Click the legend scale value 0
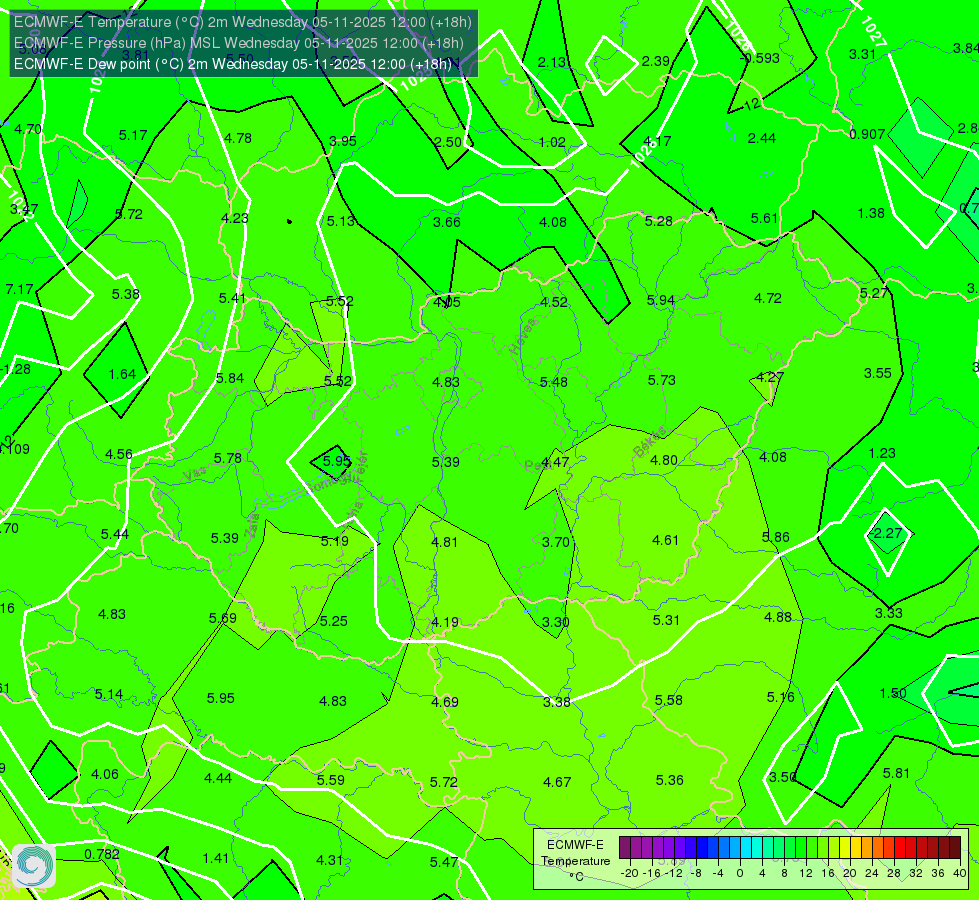Screen dimensions: 979x900 740,873
